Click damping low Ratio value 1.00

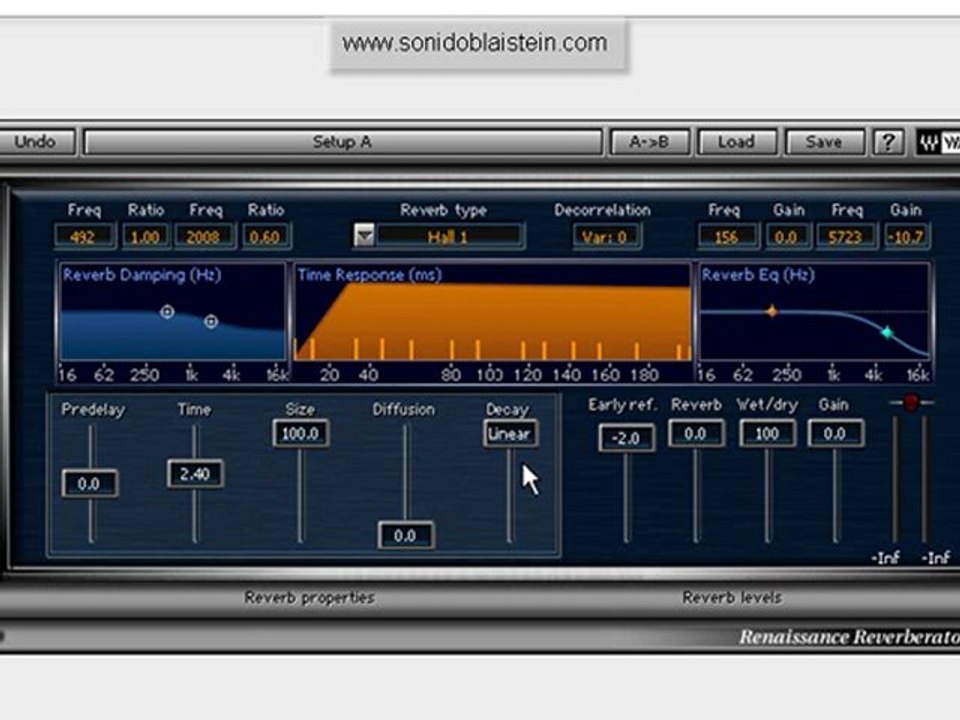145,236
